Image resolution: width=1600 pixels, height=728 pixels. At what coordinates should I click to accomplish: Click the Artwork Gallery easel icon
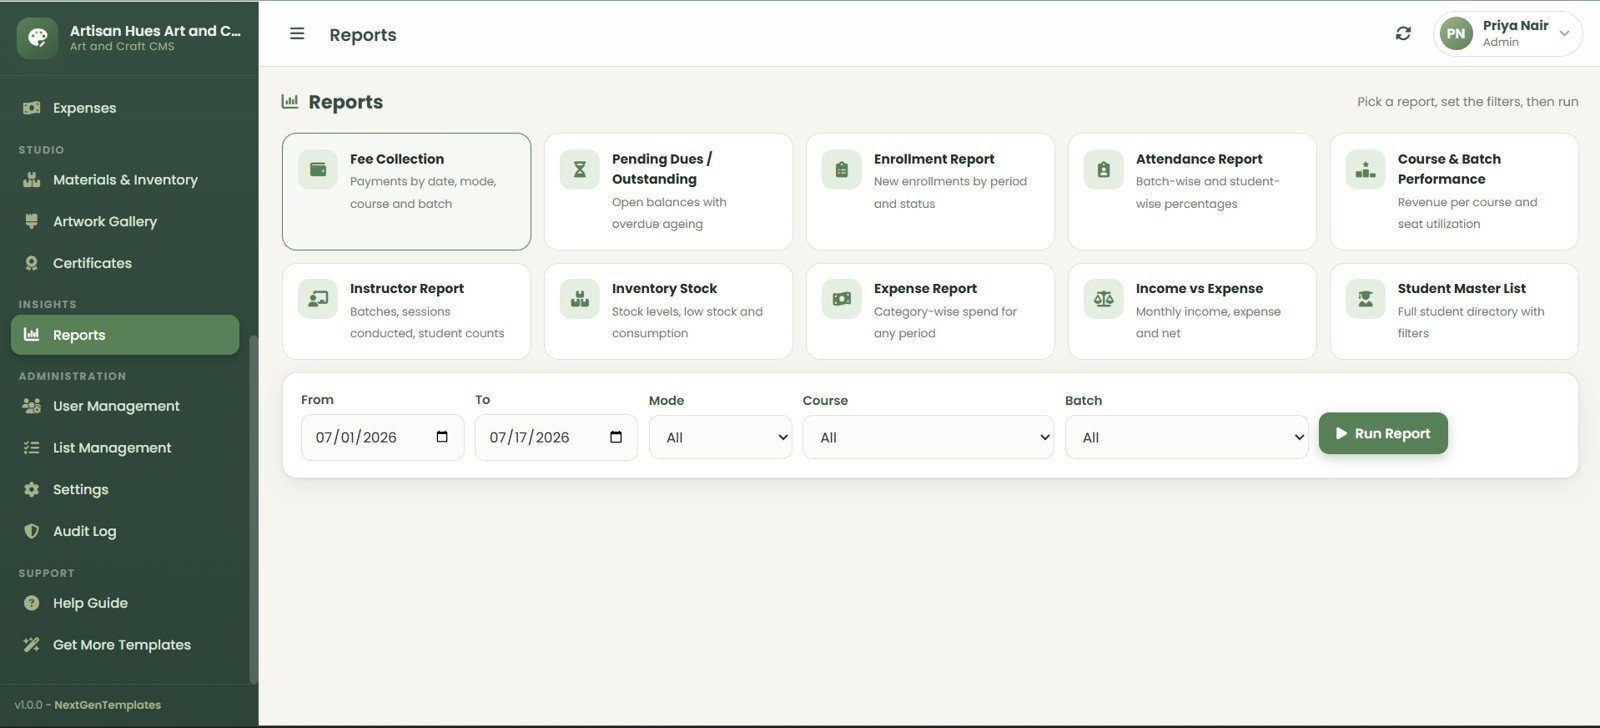coord(32,221)
